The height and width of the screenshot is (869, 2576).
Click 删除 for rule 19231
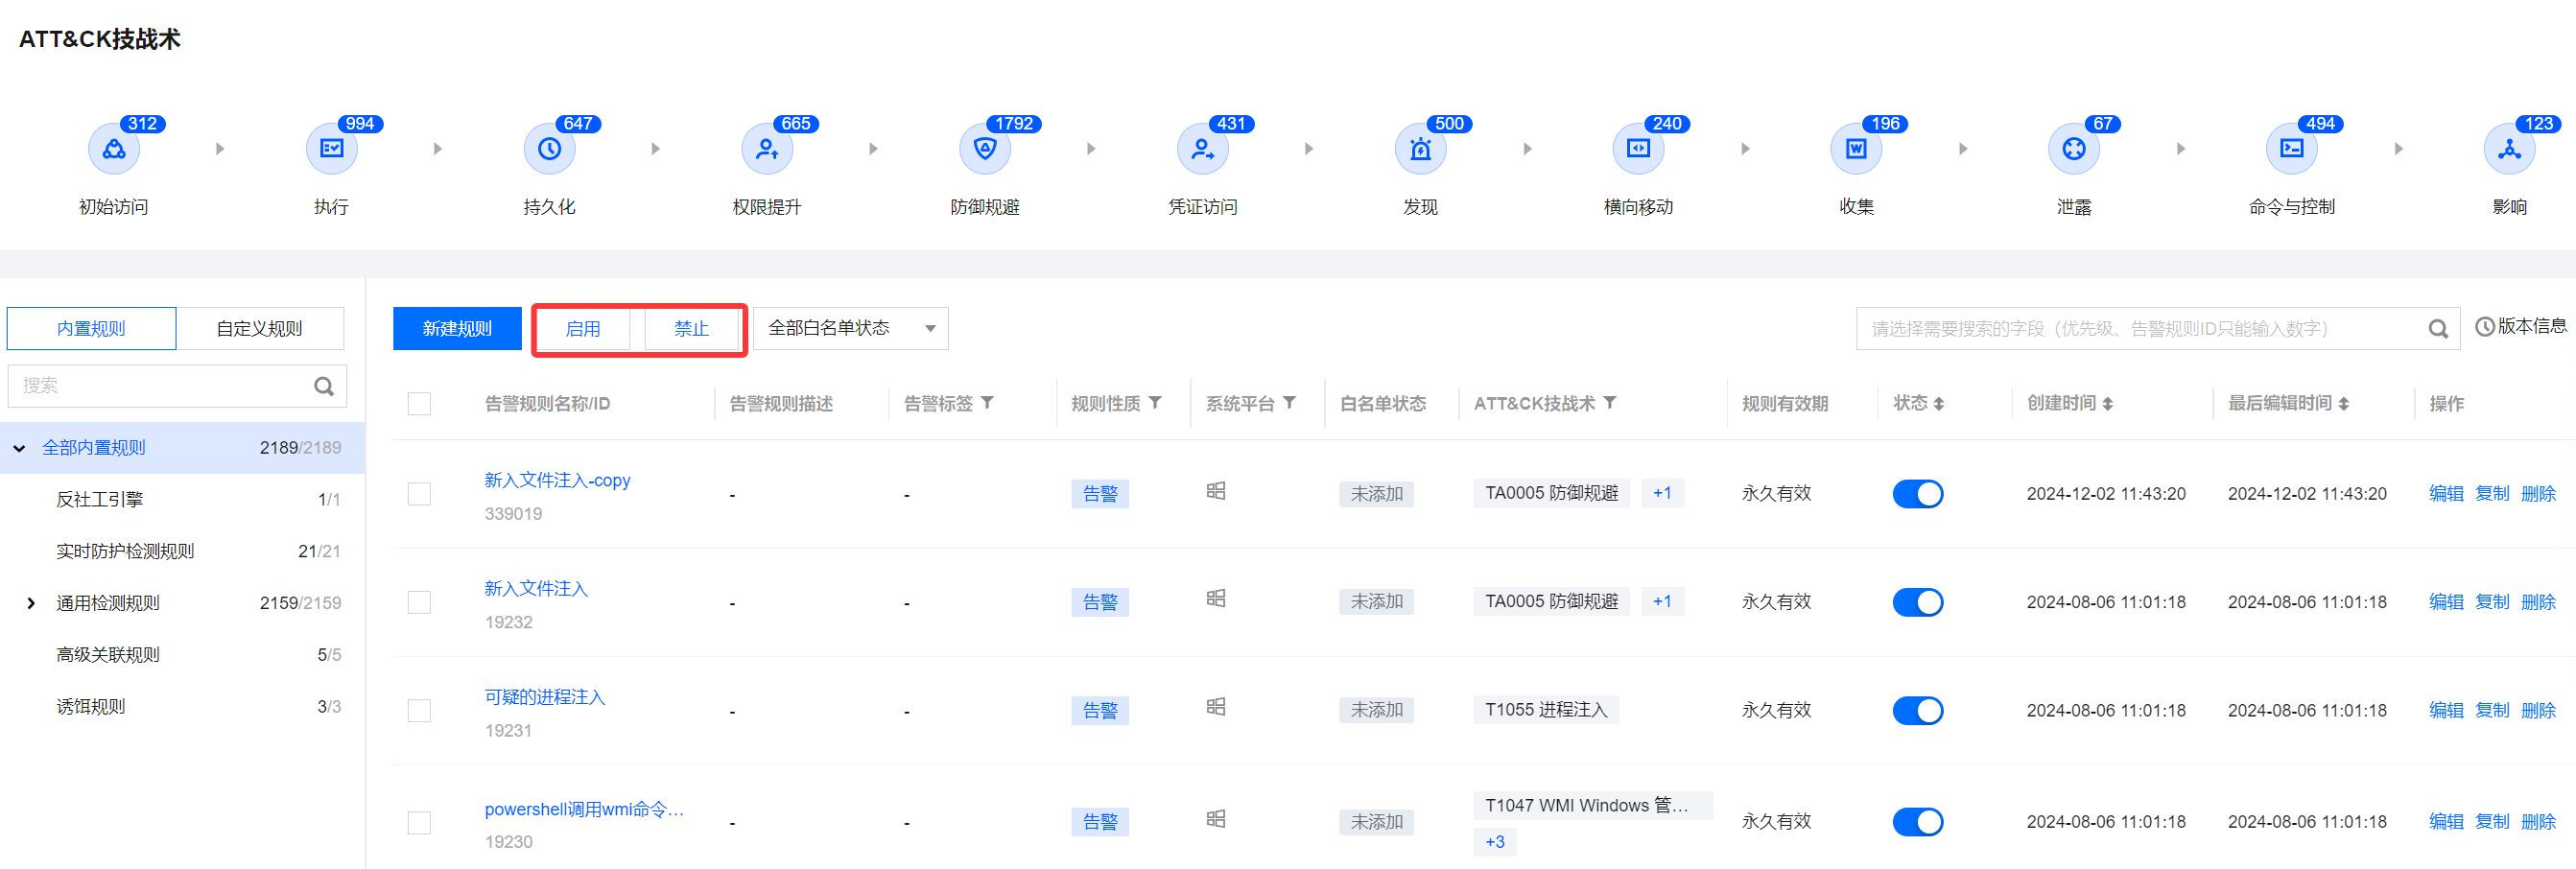(x=2538, y=711)
